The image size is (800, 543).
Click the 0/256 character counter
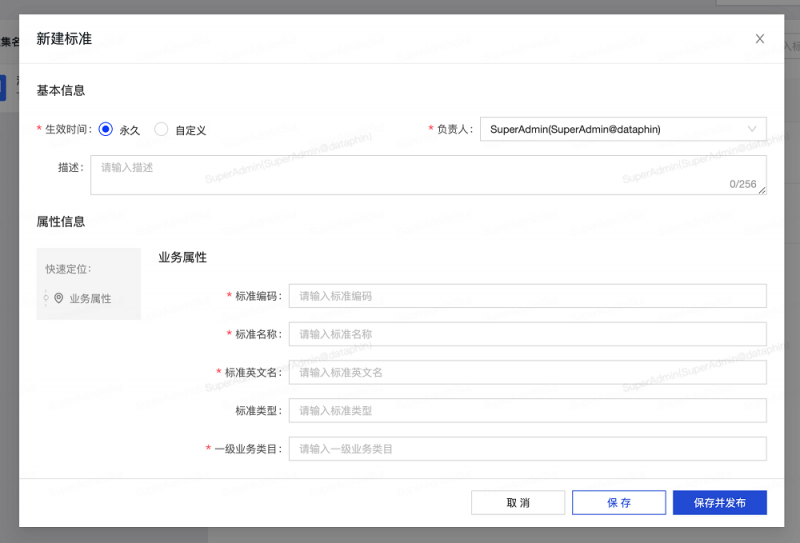click(x=742, y=184)
